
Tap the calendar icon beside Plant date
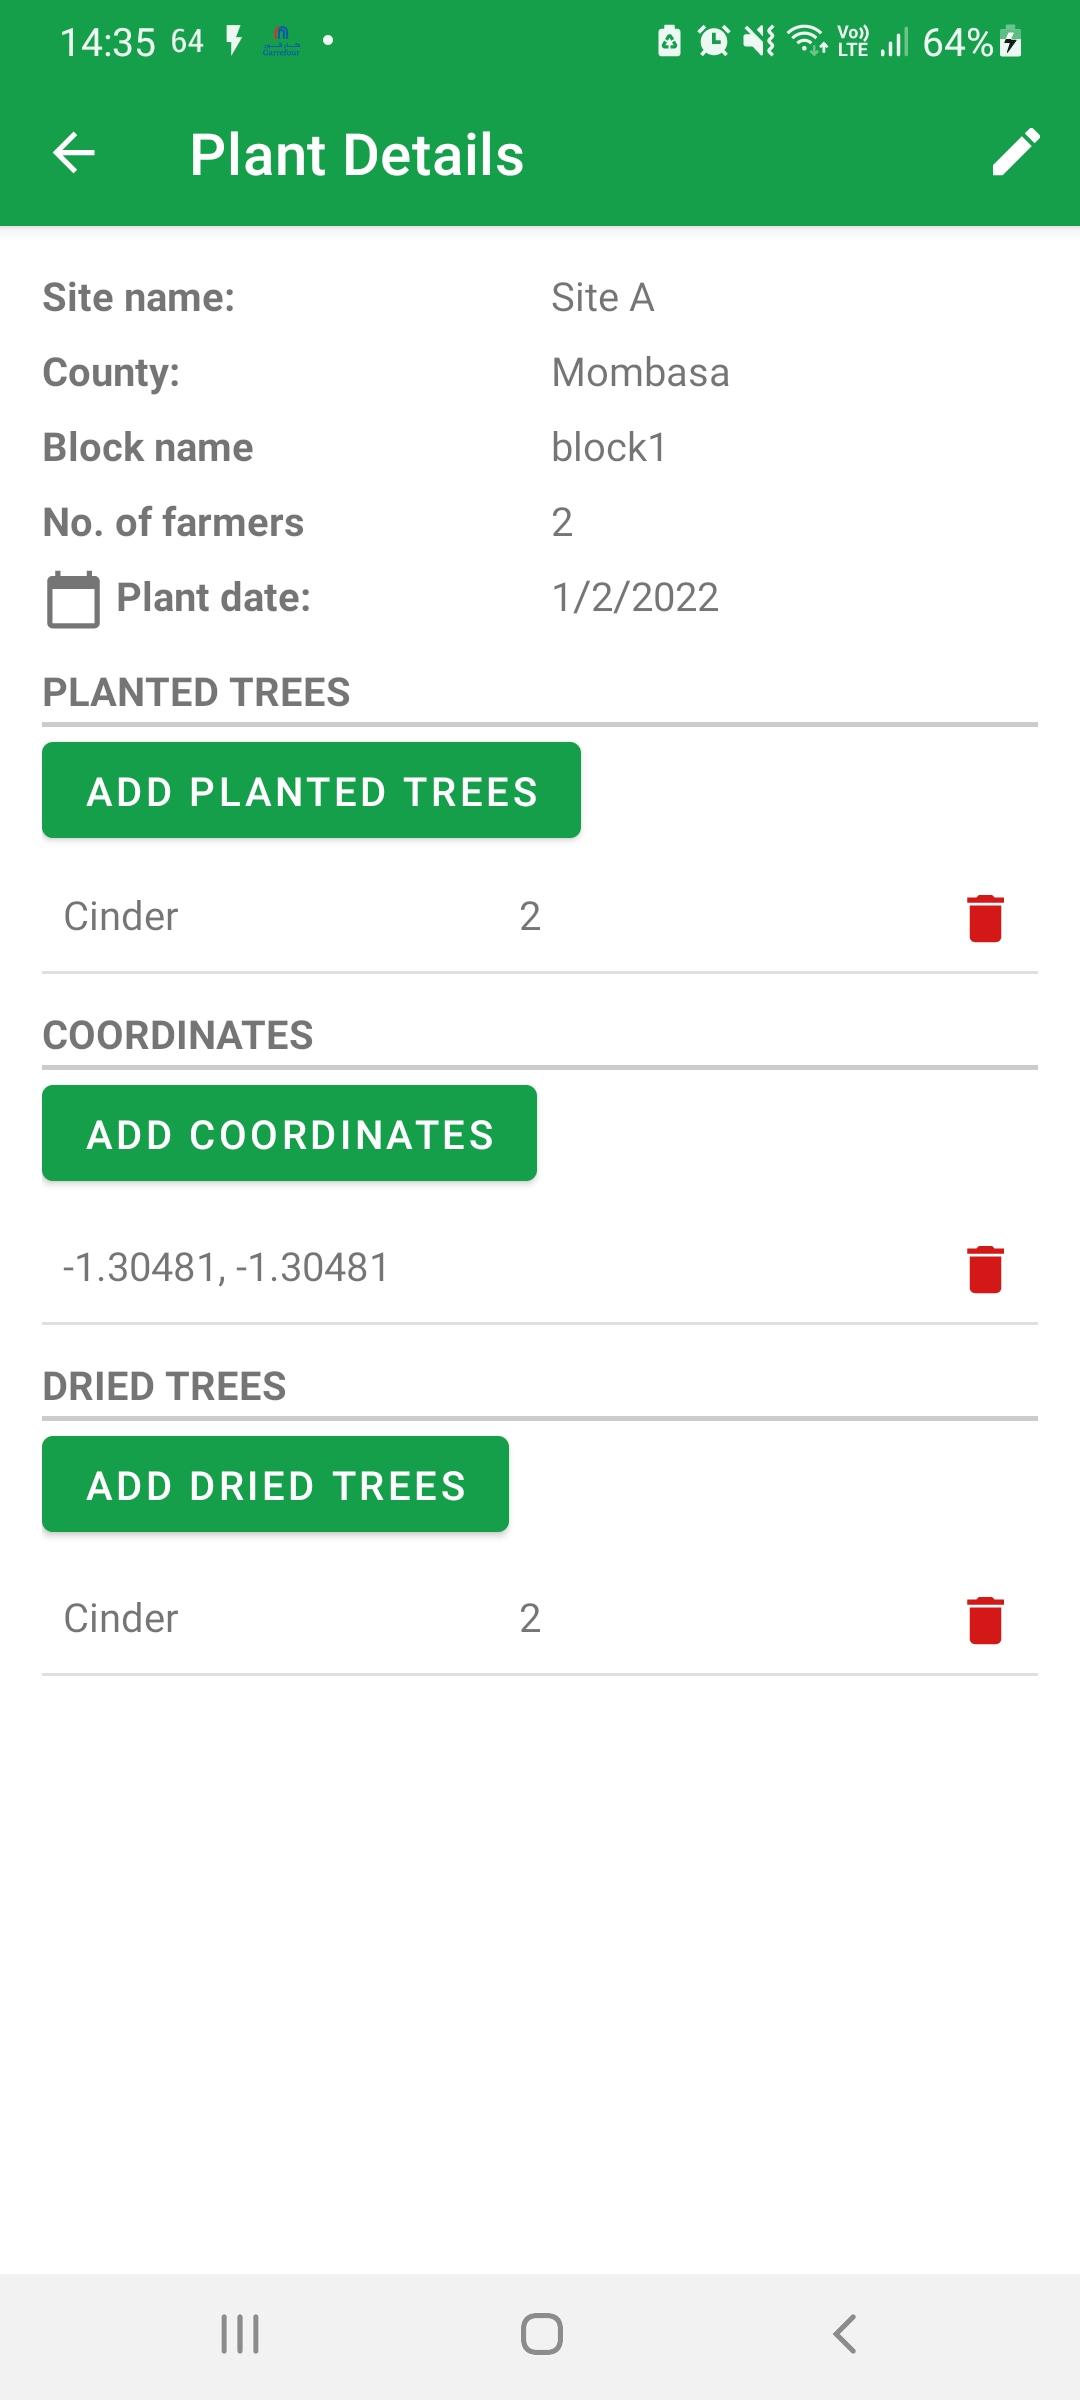73,599
